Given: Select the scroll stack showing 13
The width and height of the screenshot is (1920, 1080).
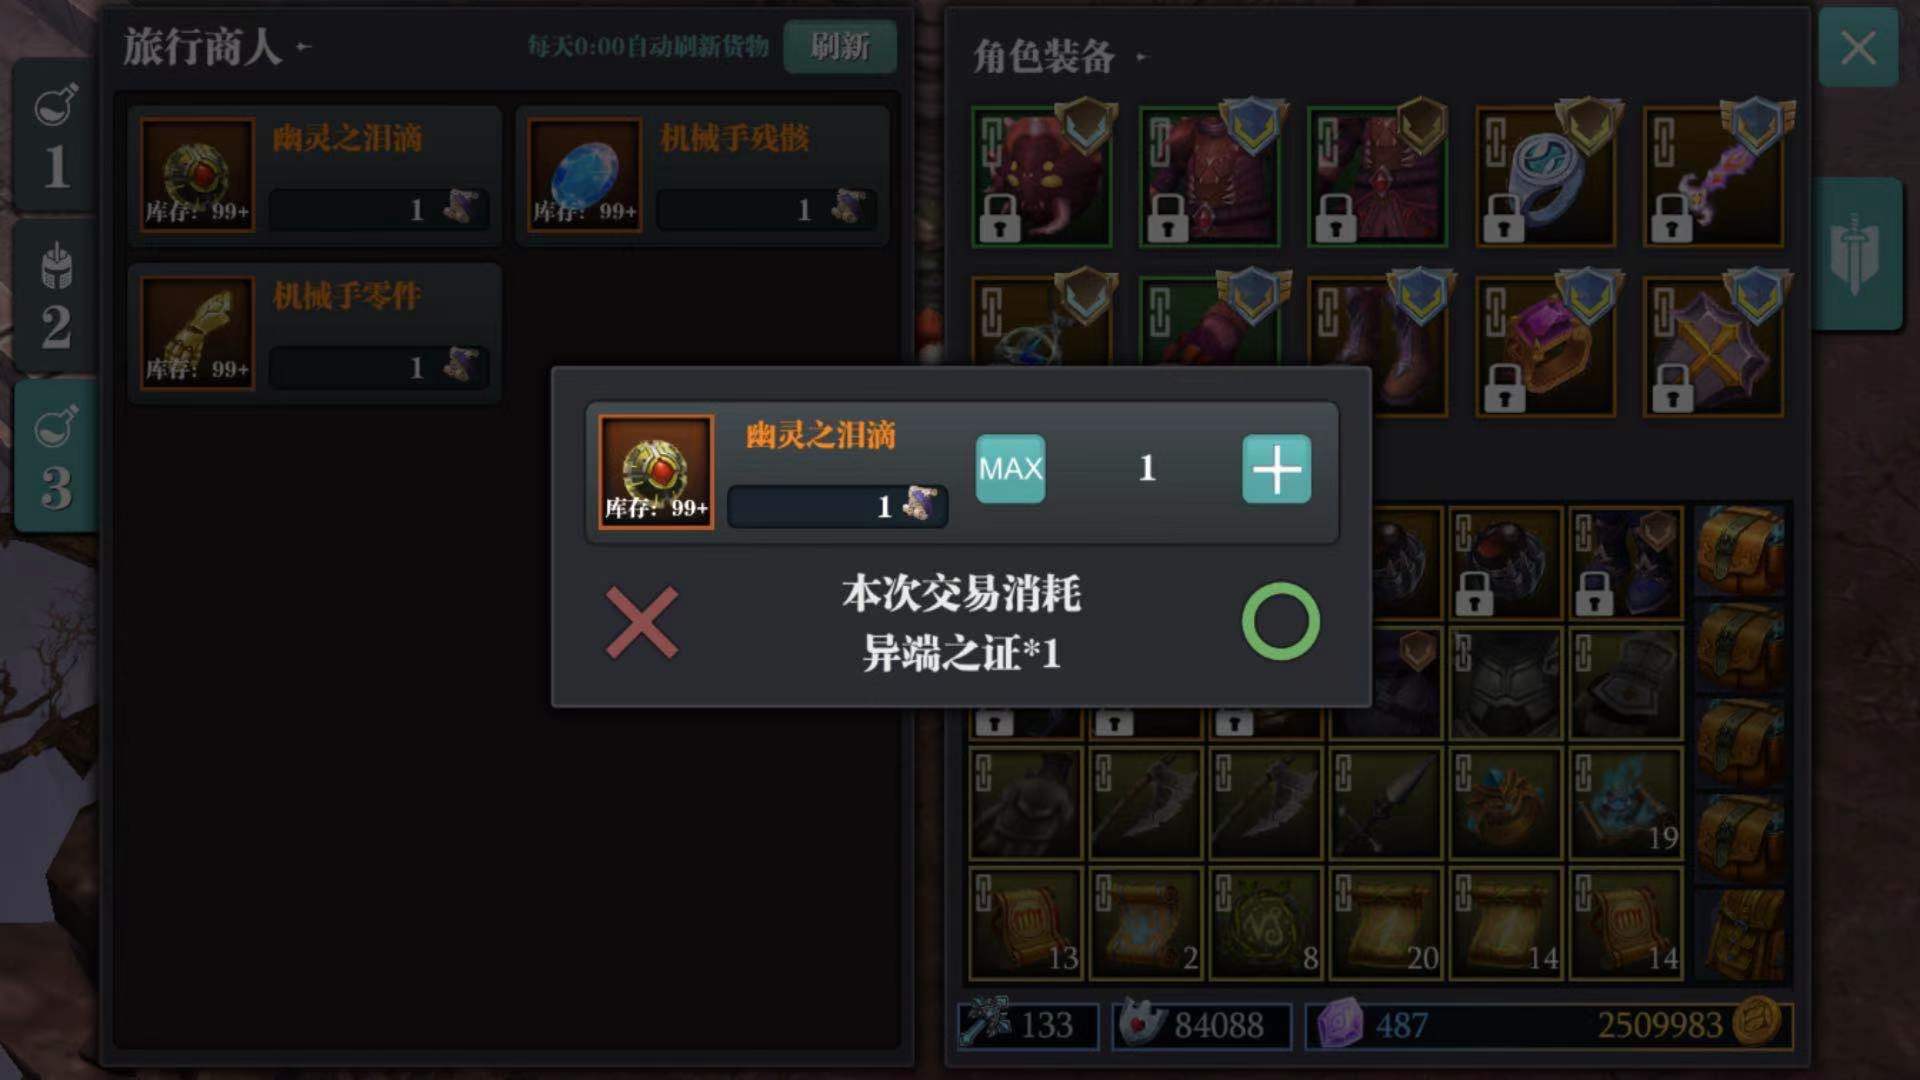Looking at the screenshot, I should click(1025, 922).
